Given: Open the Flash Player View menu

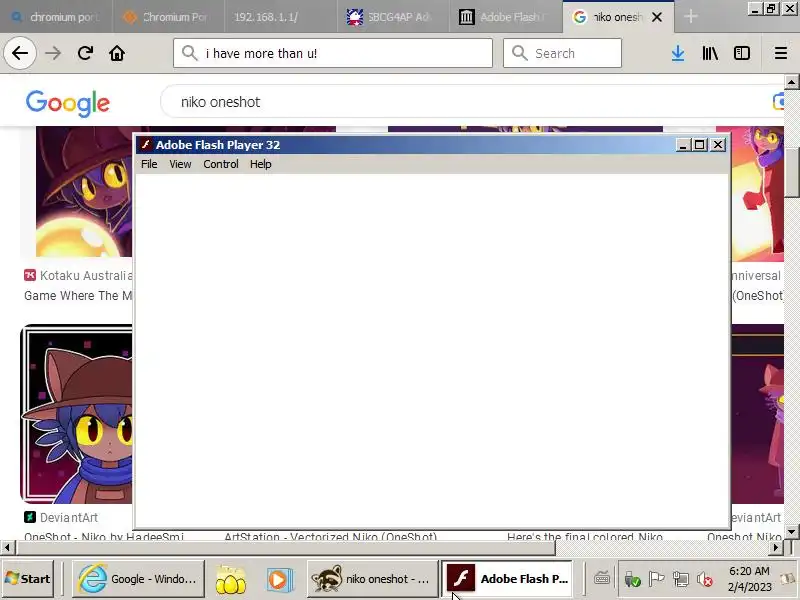Looking at the screenshot, I should 180,164.
